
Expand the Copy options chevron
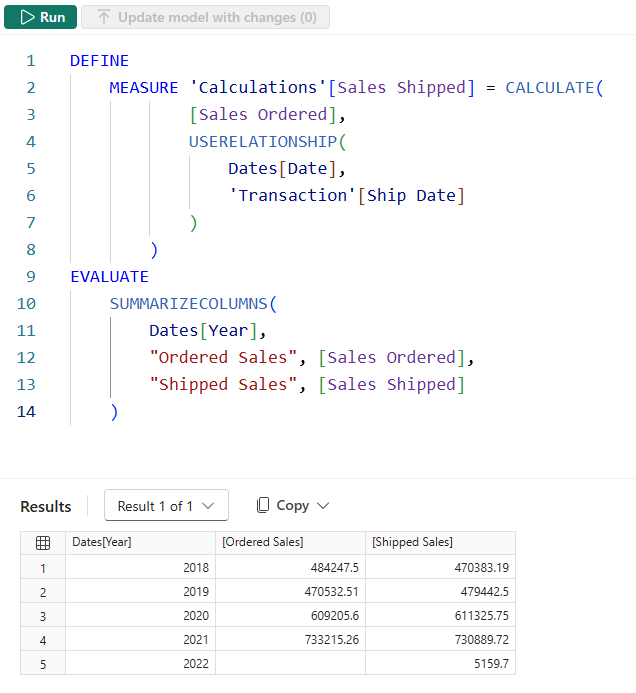tap(323, 506)
